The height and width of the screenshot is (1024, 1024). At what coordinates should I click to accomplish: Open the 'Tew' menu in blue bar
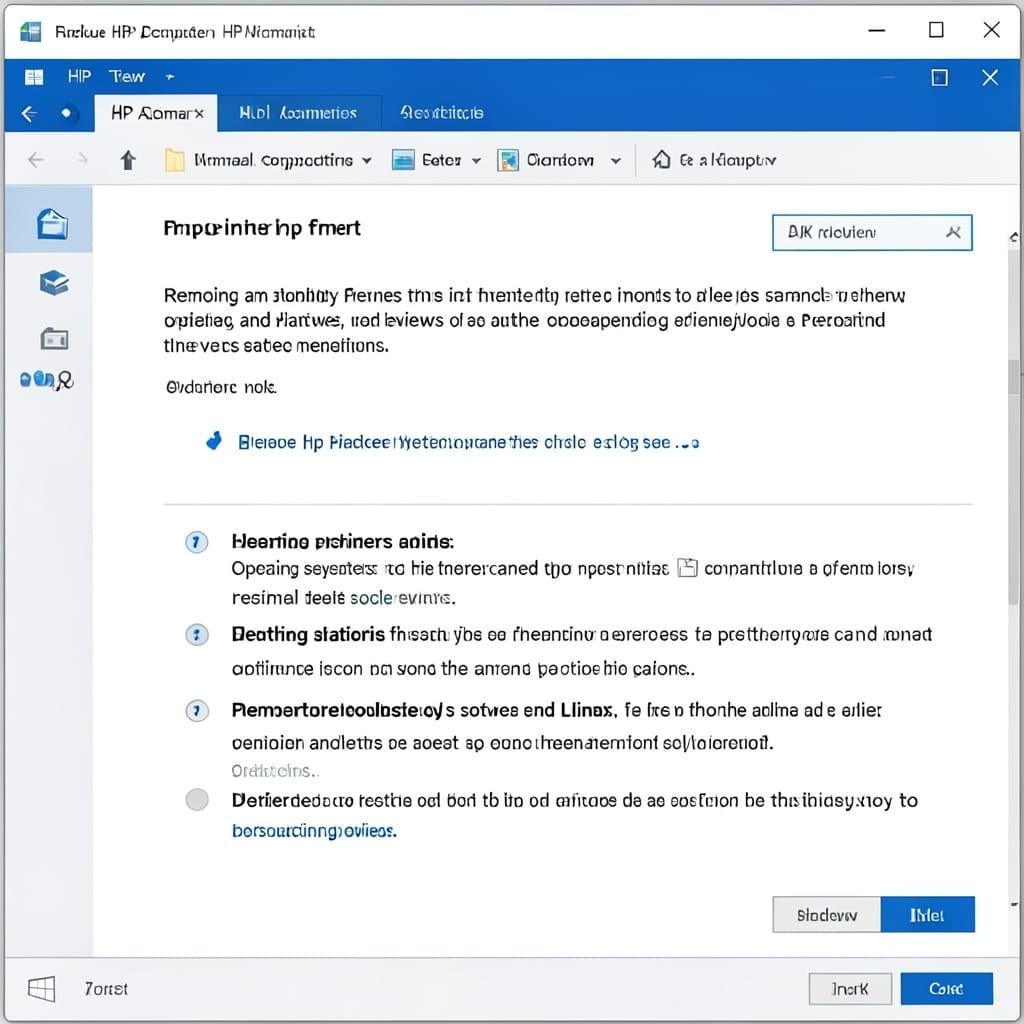(x=127, y=76)
